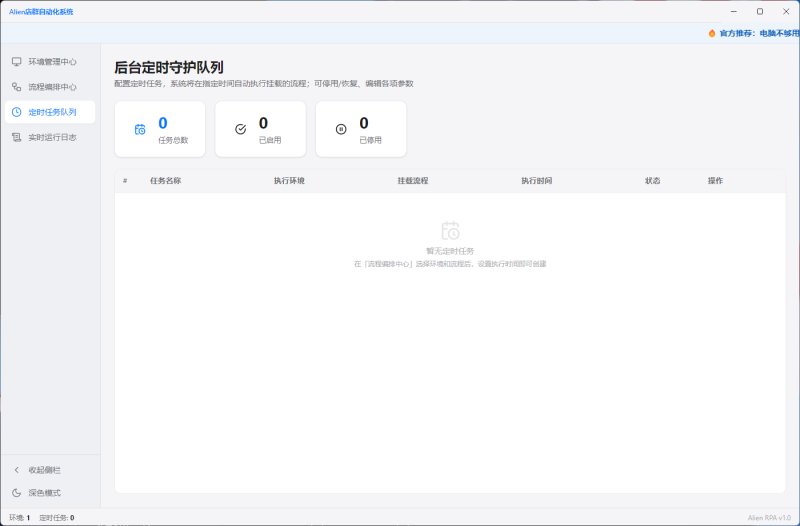Image resolution: width=800 pixels, height=526 pixels.
Task: Open 实时运行日志 sidebar item
Action: pos(50,137)
